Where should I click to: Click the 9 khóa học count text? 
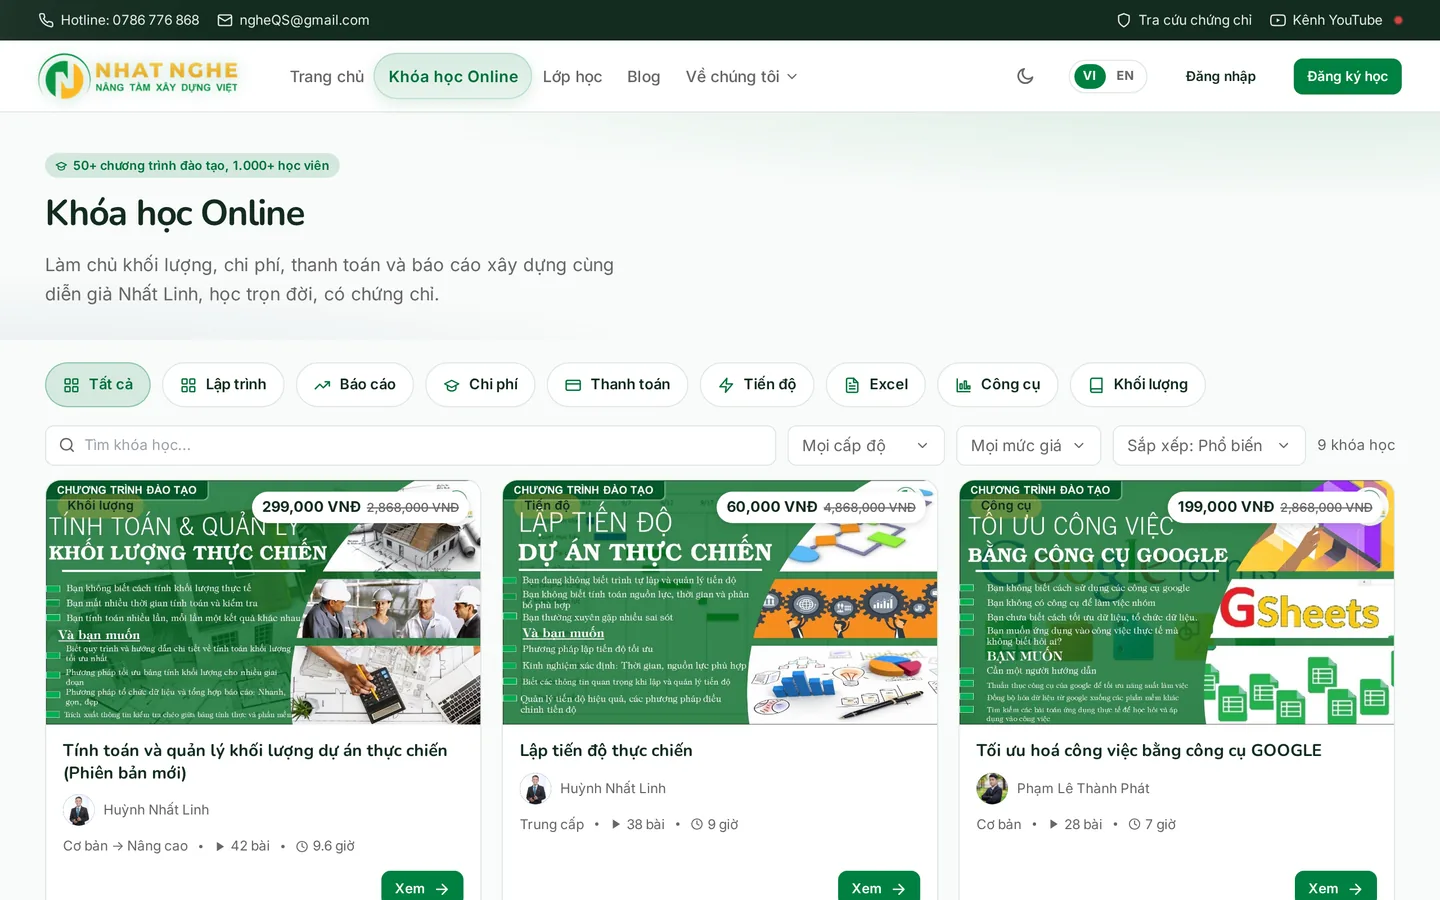click(1356, 445)
